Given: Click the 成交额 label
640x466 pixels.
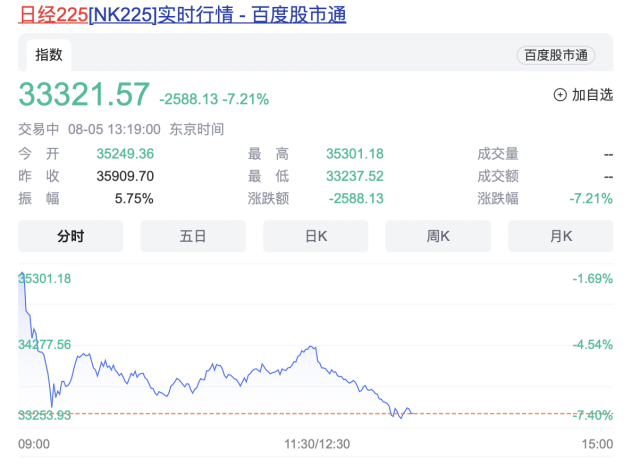Looking at the screenshot, I should [x=498, y=176].
